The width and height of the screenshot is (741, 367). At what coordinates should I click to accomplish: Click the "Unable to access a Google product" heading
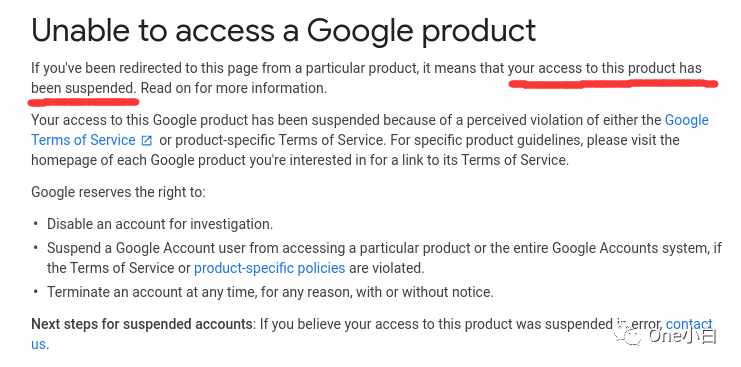coord(284,31)
